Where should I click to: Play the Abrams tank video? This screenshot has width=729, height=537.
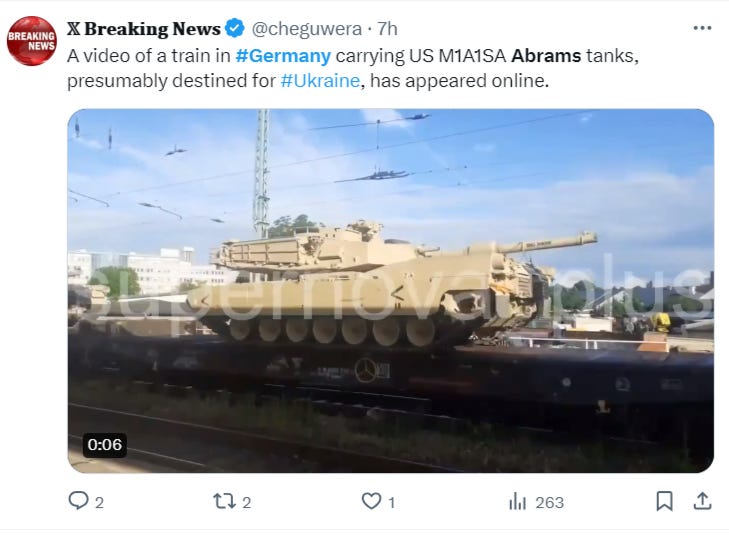pyautogui.click(x=391, y=291)
